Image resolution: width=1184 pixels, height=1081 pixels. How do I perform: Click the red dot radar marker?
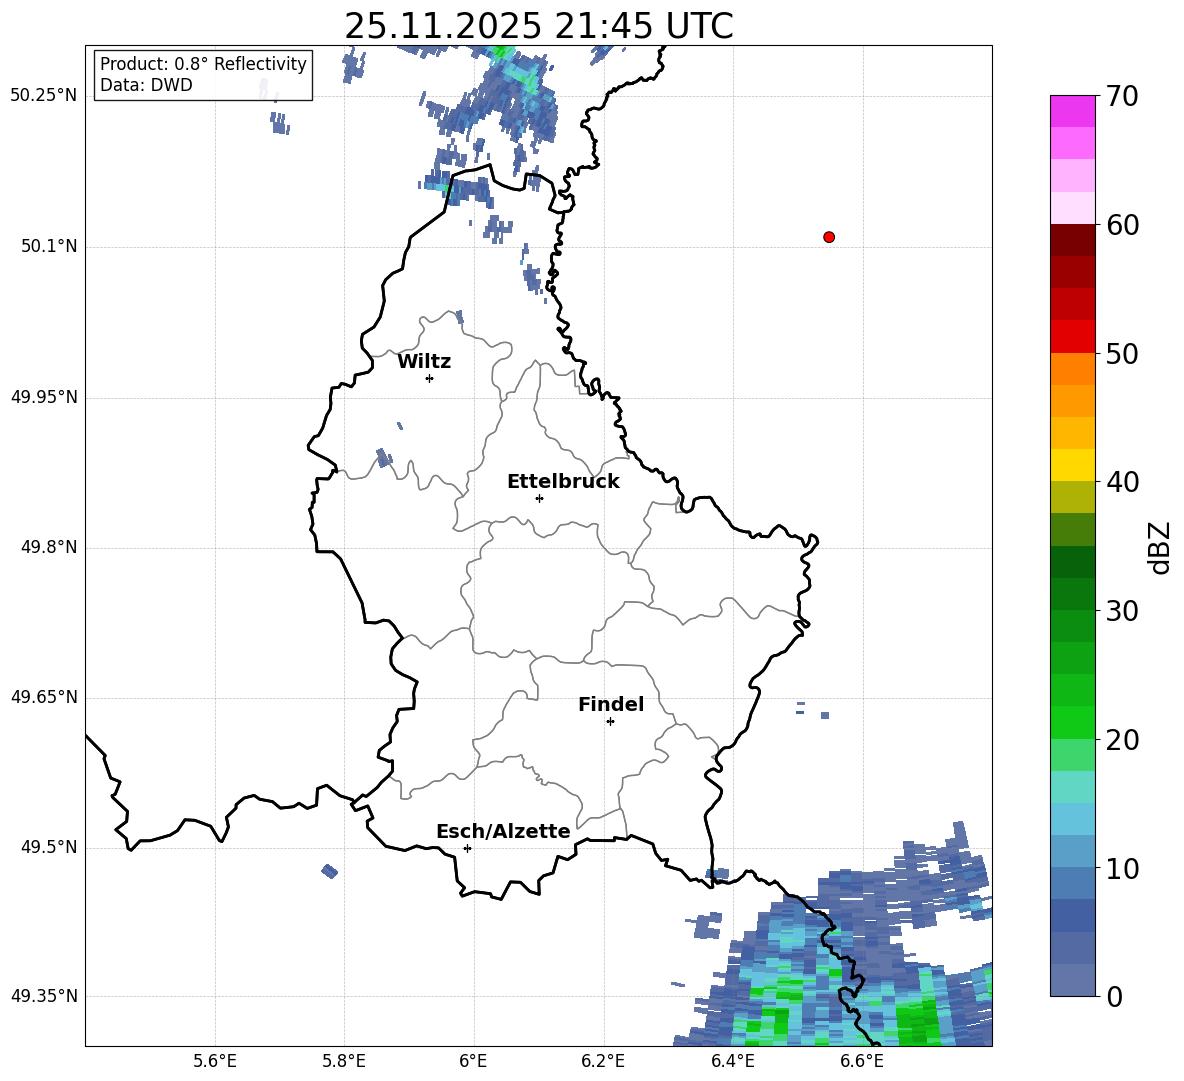(829, 237)
